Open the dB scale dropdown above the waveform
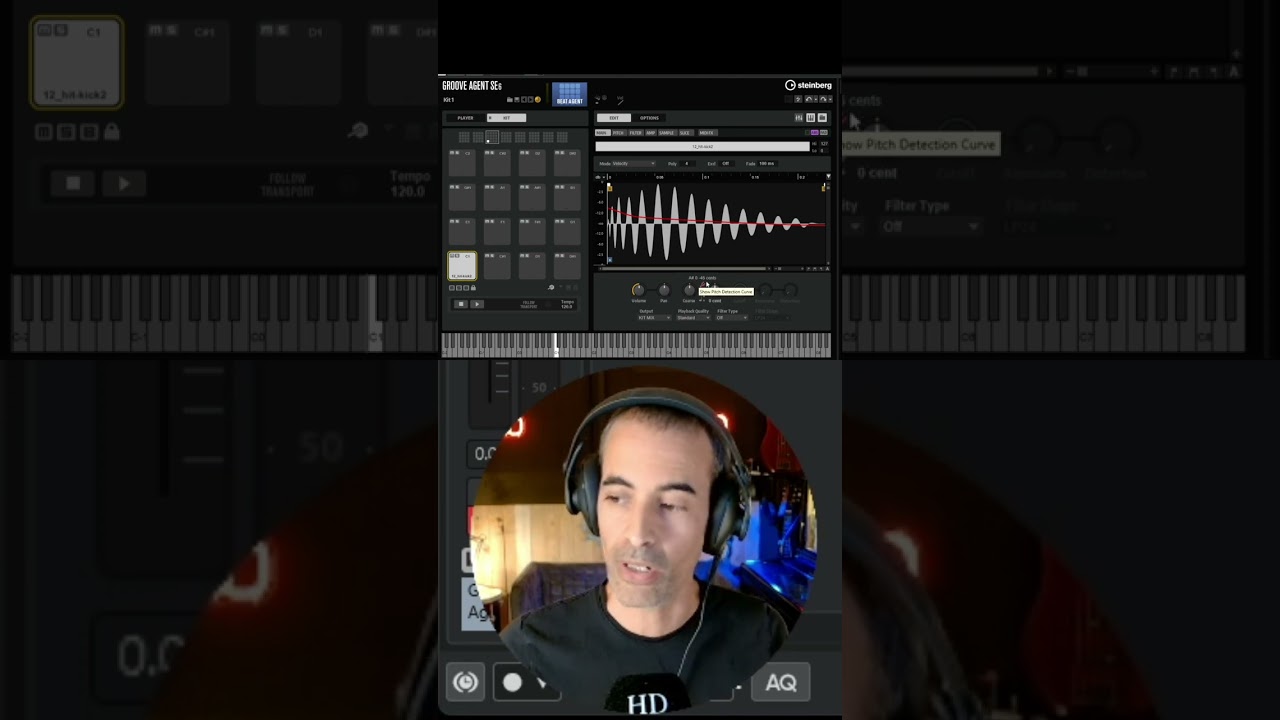1280x720 pixels. tap(600, 177)
